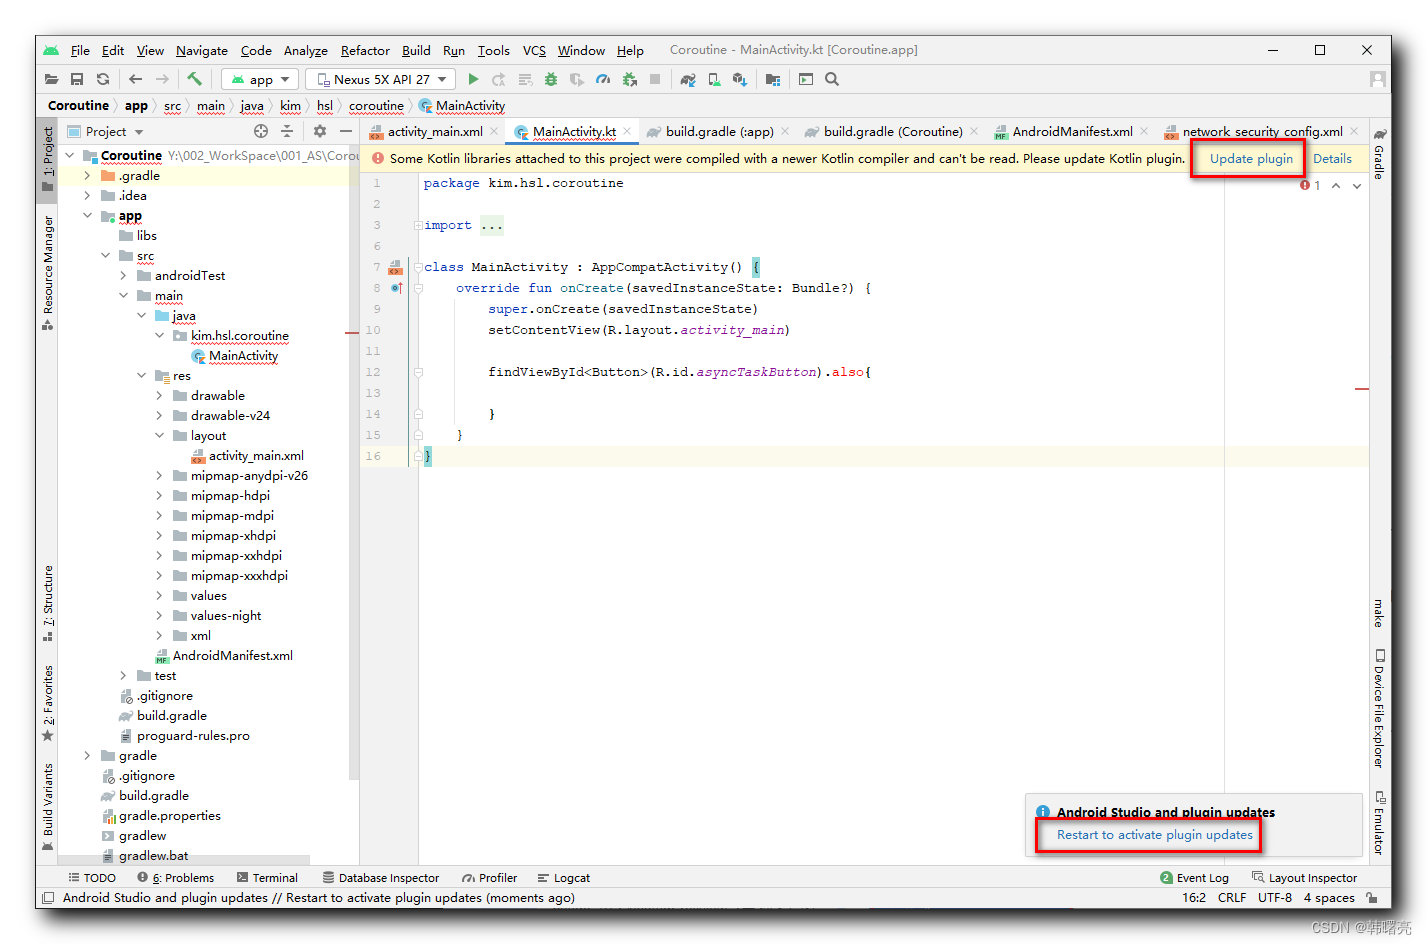Switch to the activity_main.xml editor tab
Screen dimensions: 1427x944
pos(436,131)
